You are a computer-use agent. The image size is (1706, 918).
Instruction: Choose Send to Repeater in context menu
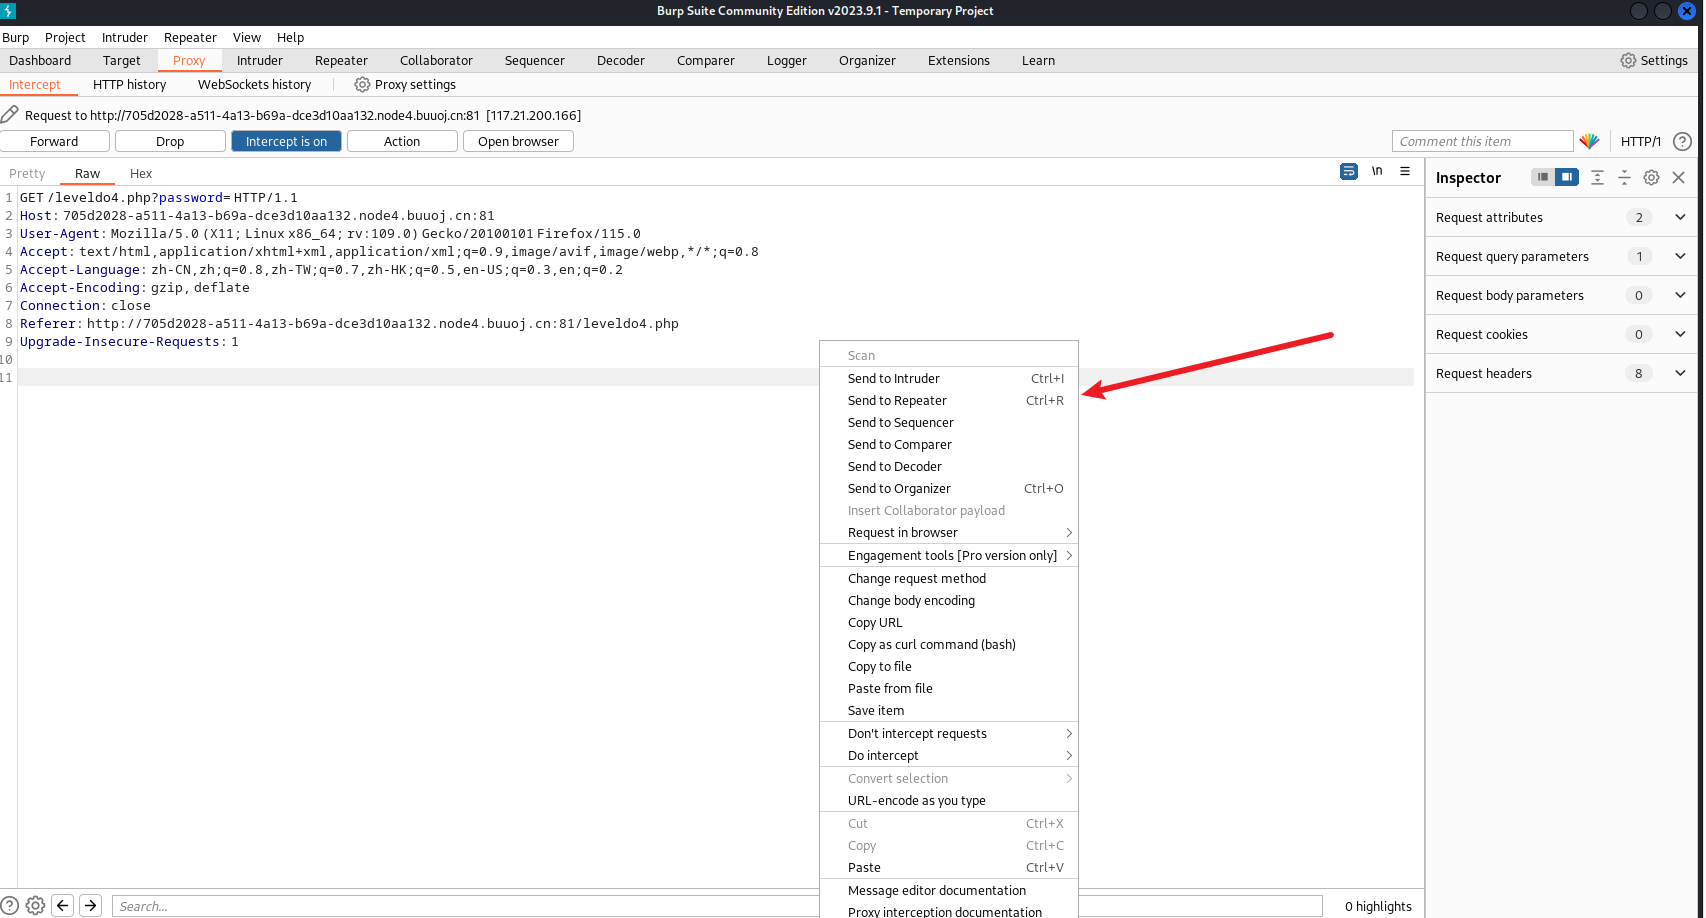click(x=949, y=400)
